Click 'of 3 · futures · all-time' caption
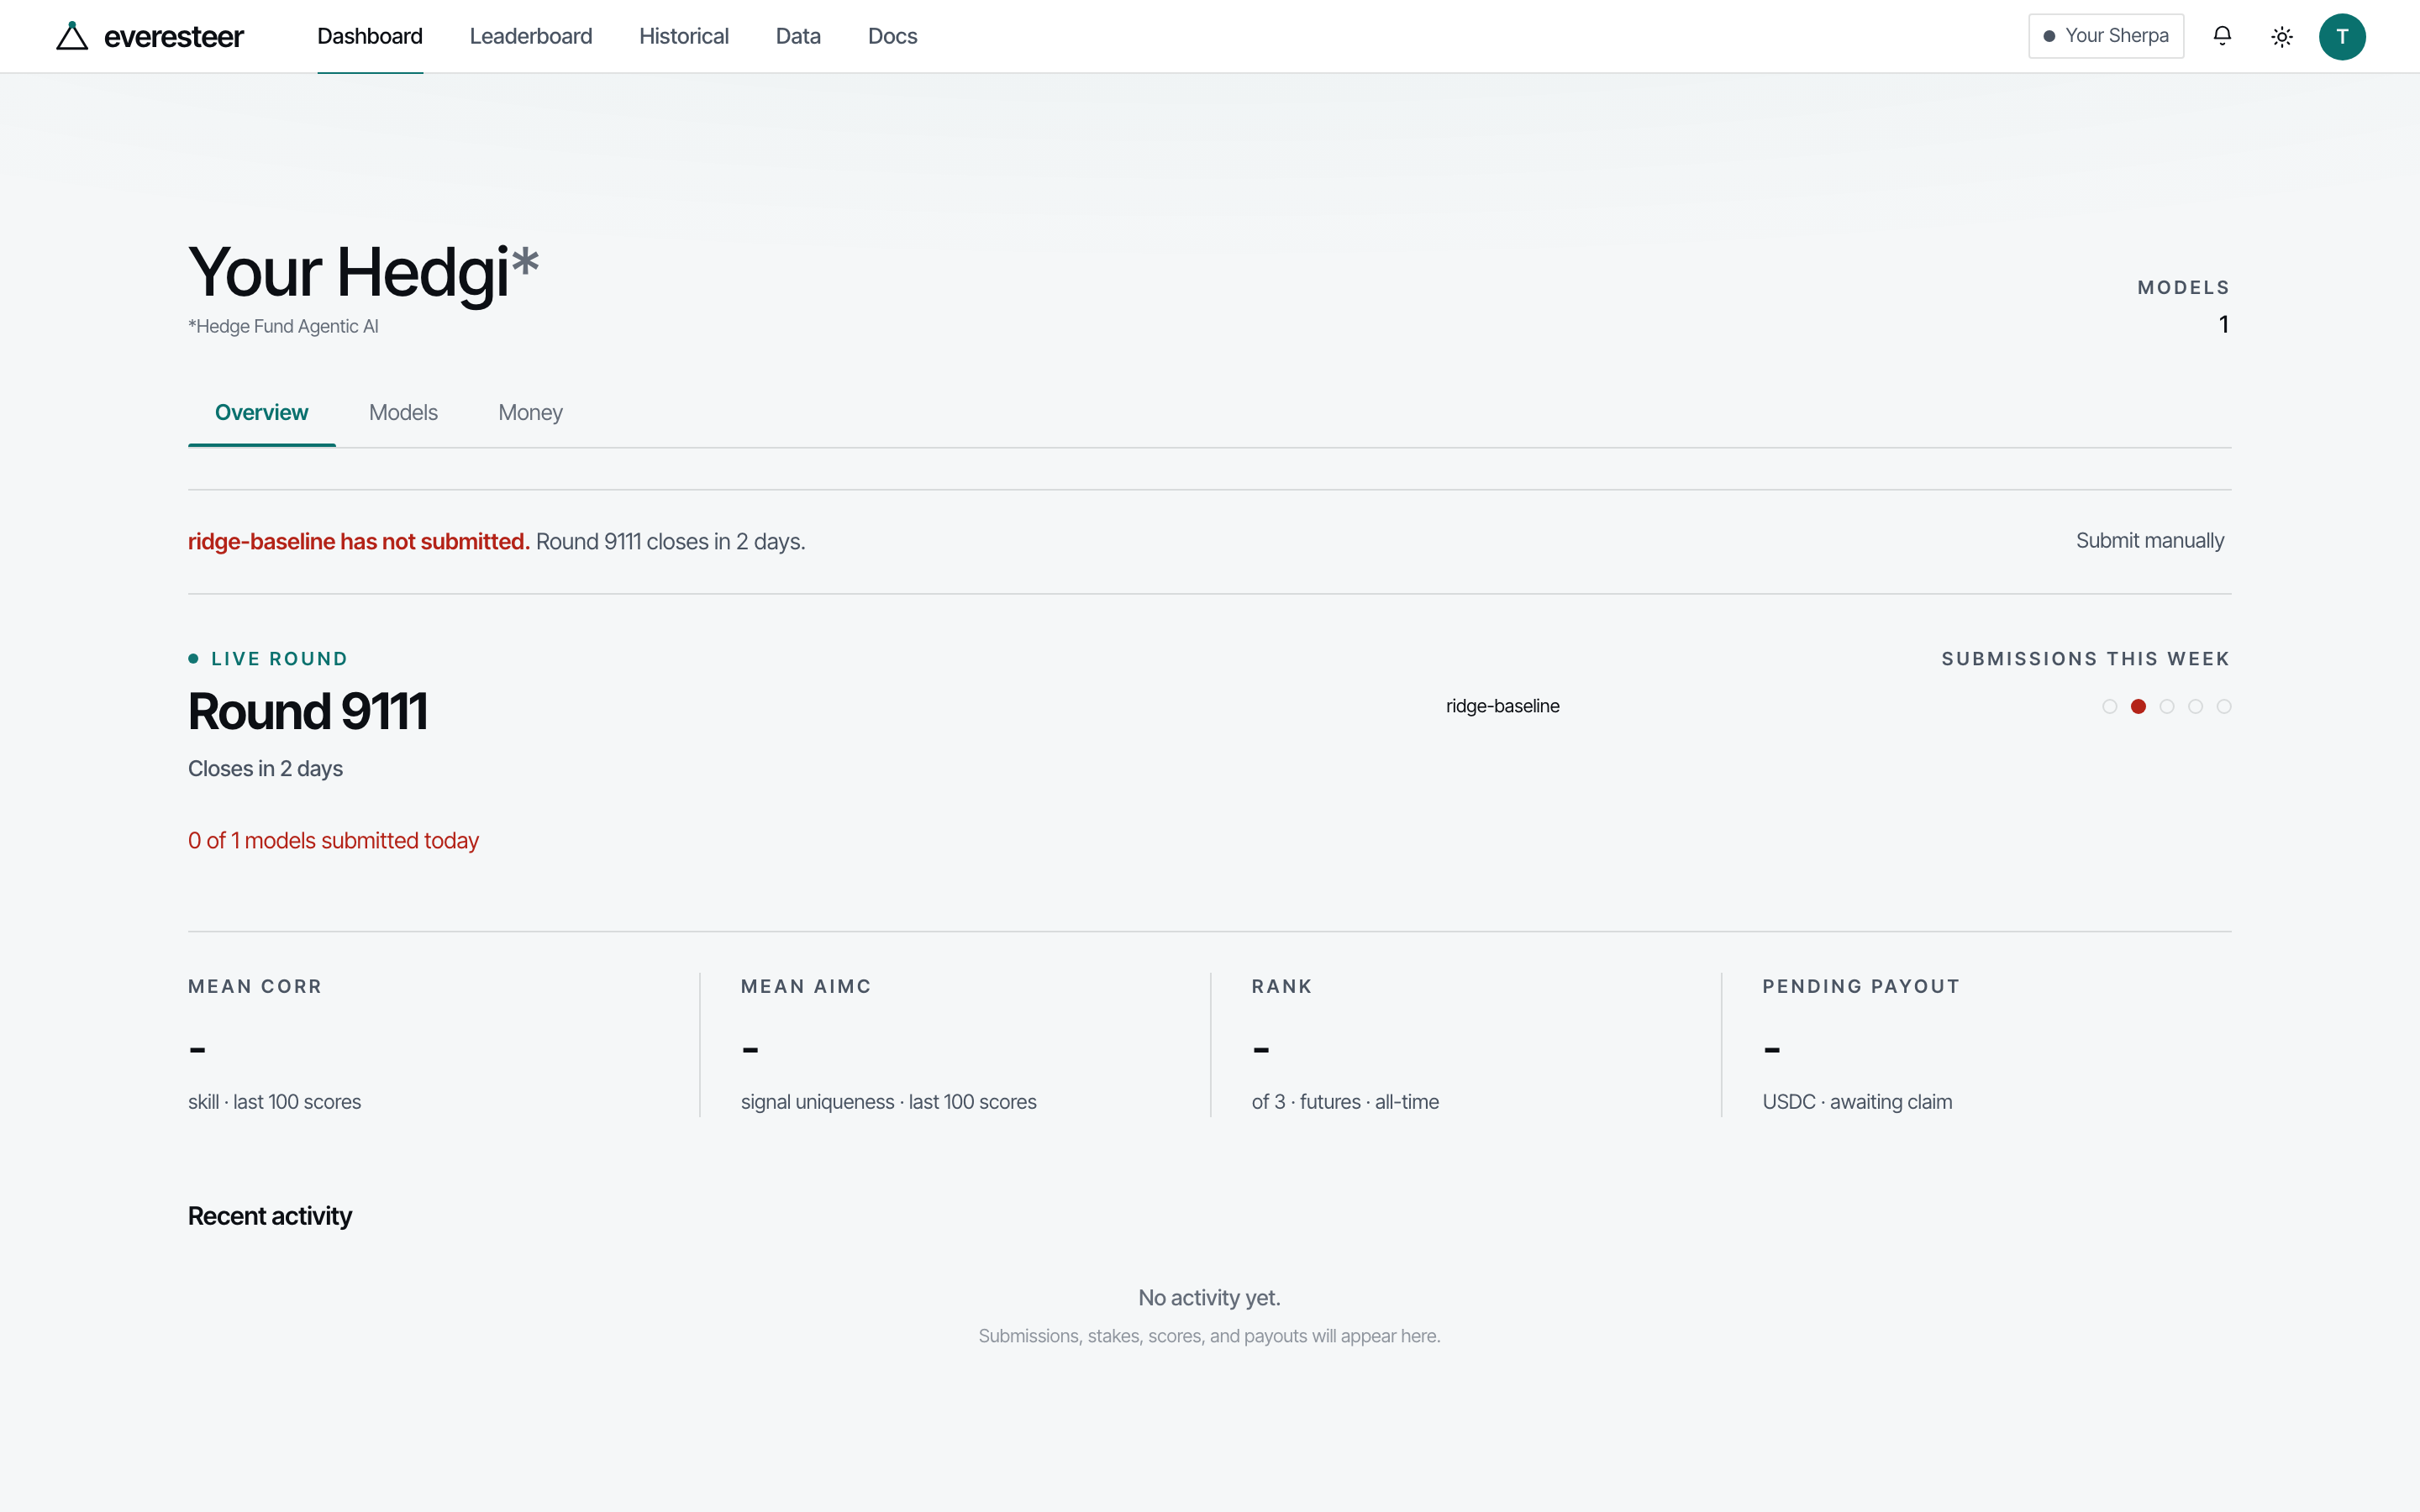Viewport: 2420px width, 1512px height. point(1345,1102)
